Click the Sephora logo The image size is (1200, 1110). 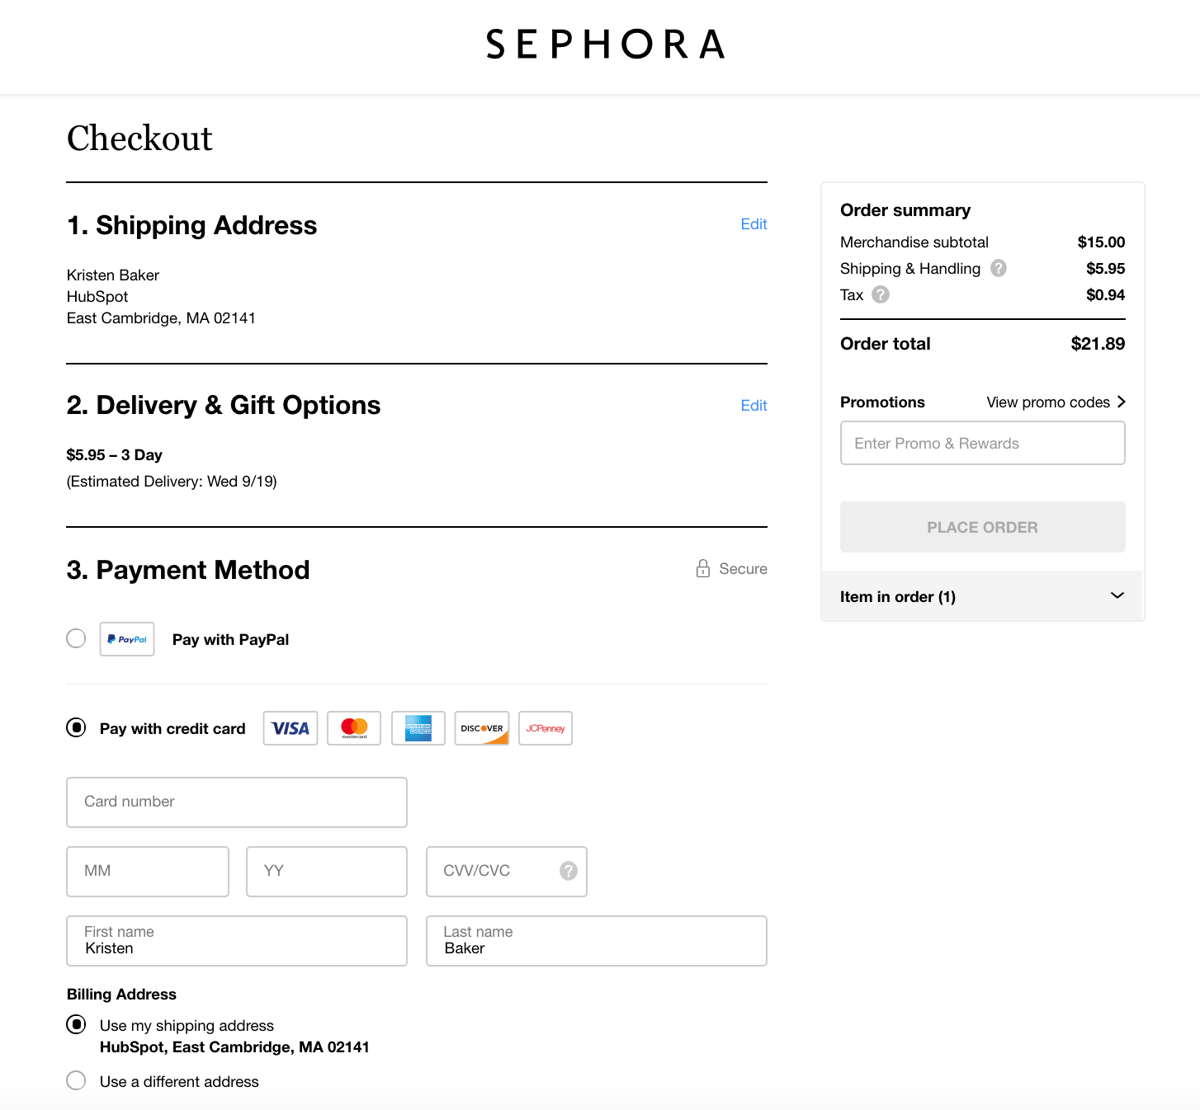pos(604,44)
